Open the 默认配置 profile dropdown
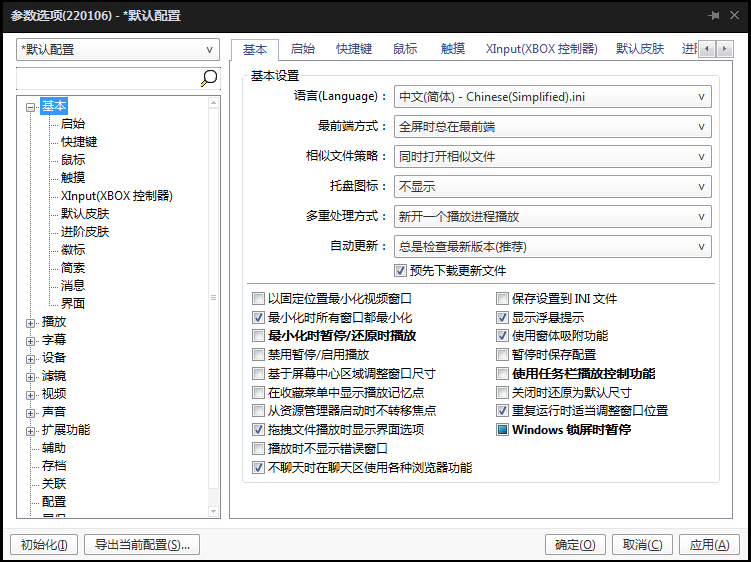 118,50
